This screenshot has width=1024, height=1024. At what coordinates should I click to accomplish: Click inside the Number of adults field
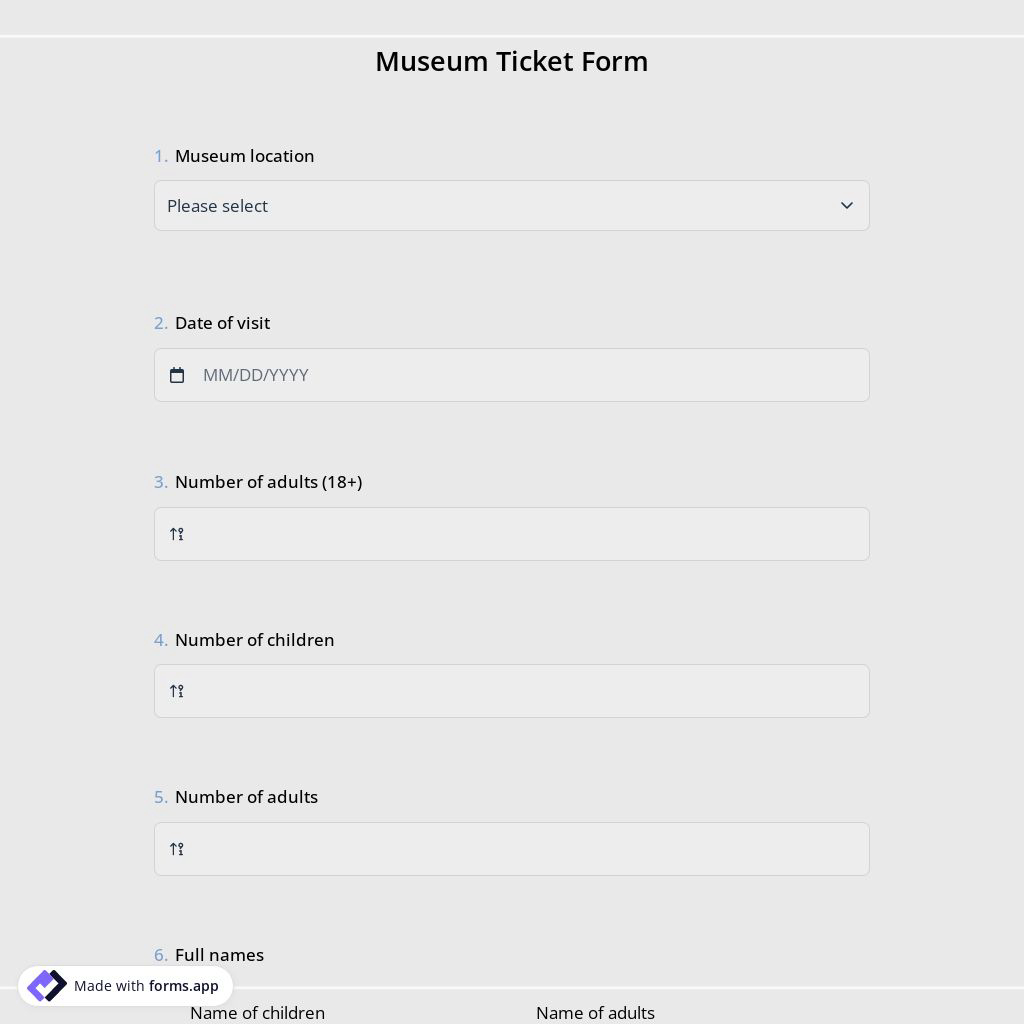[x=512, y=849]
